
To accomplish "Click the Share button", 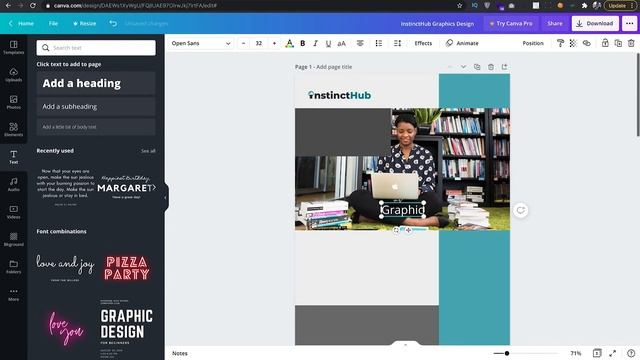I will coord(555,24).
